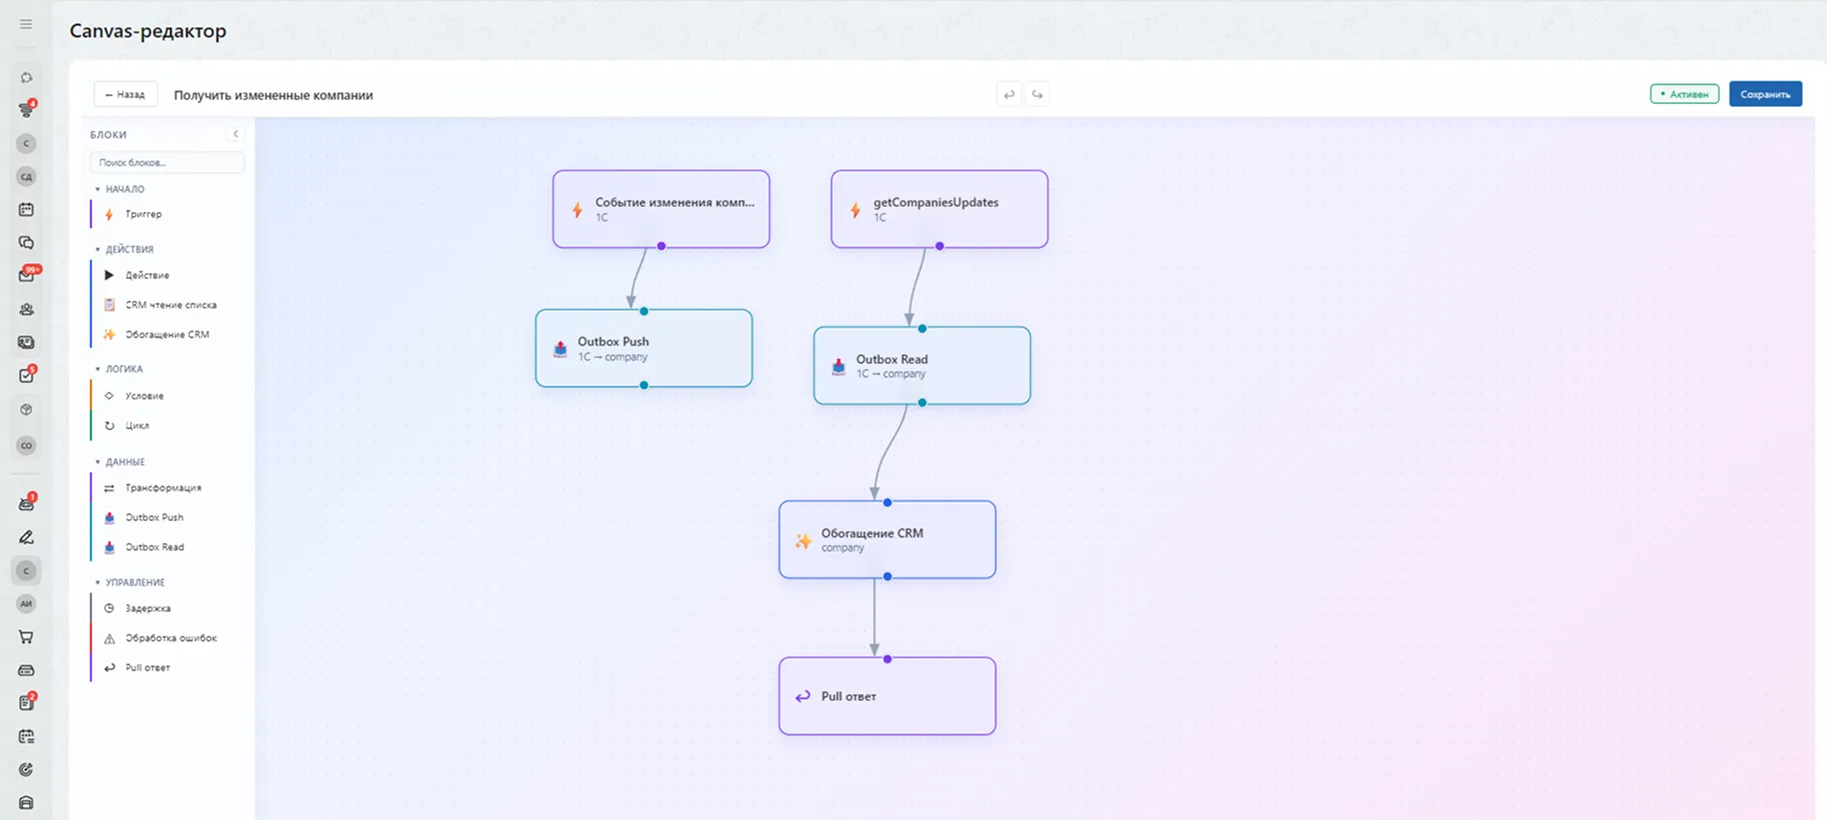Select the Действие block in palette
1827x820 pixels.
(x=167, y=275)
